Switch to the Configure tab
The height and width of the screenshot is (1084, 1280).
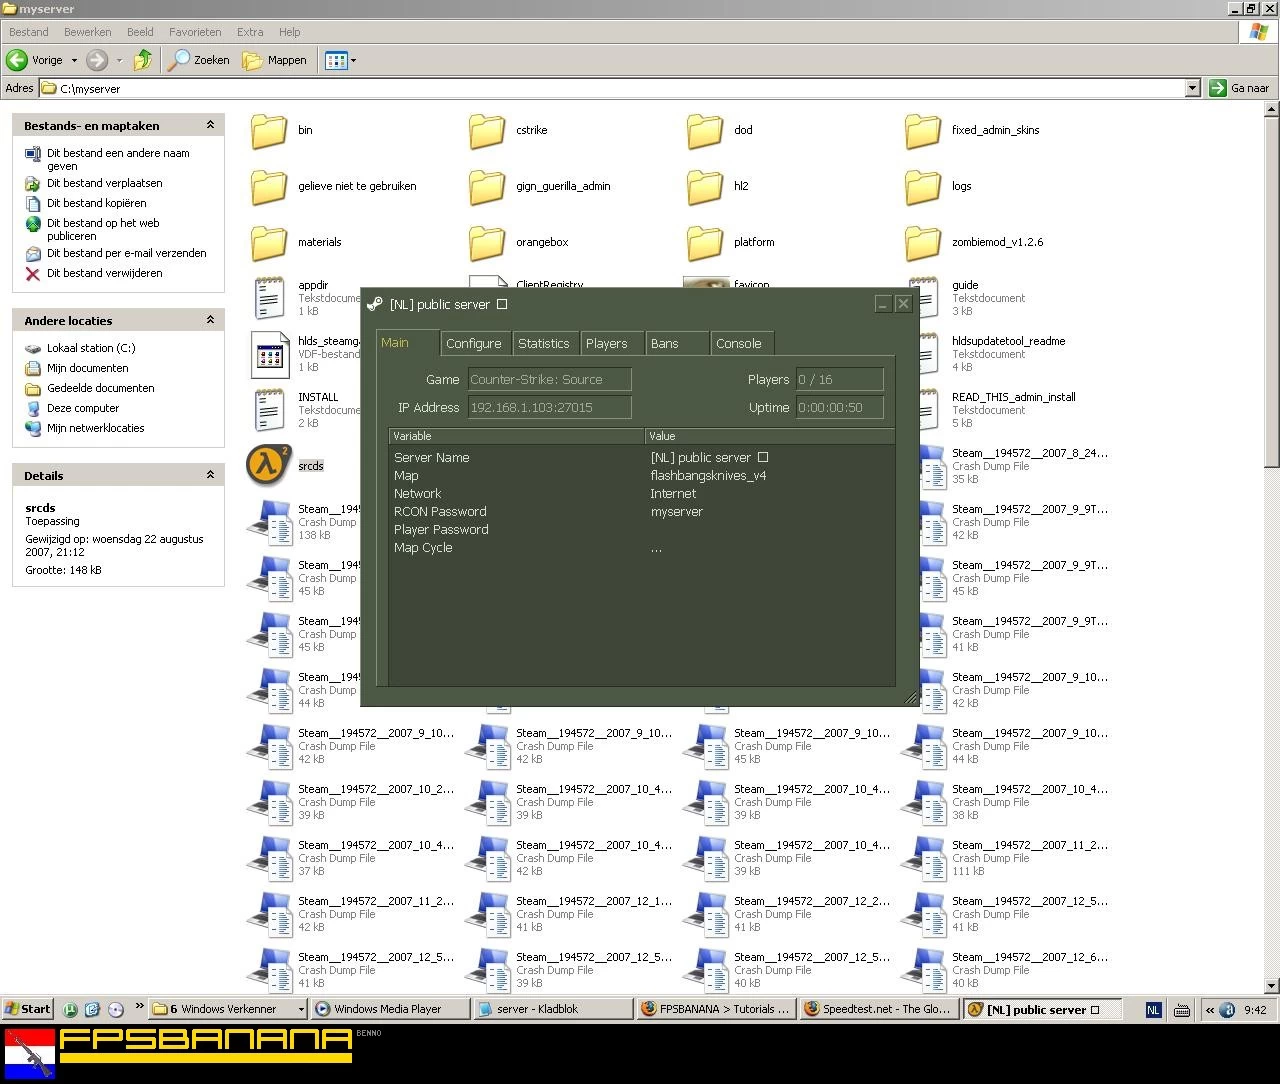pos(474,343)
